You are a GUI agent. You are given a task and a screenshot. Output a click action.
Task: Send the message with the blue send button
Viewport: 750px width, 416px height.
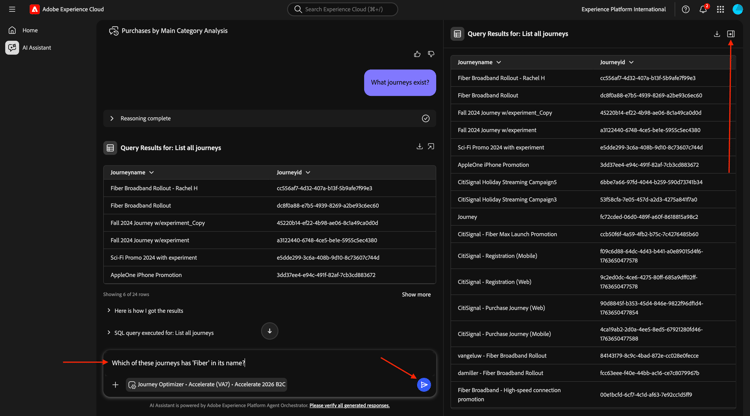(x=424, y=384)
